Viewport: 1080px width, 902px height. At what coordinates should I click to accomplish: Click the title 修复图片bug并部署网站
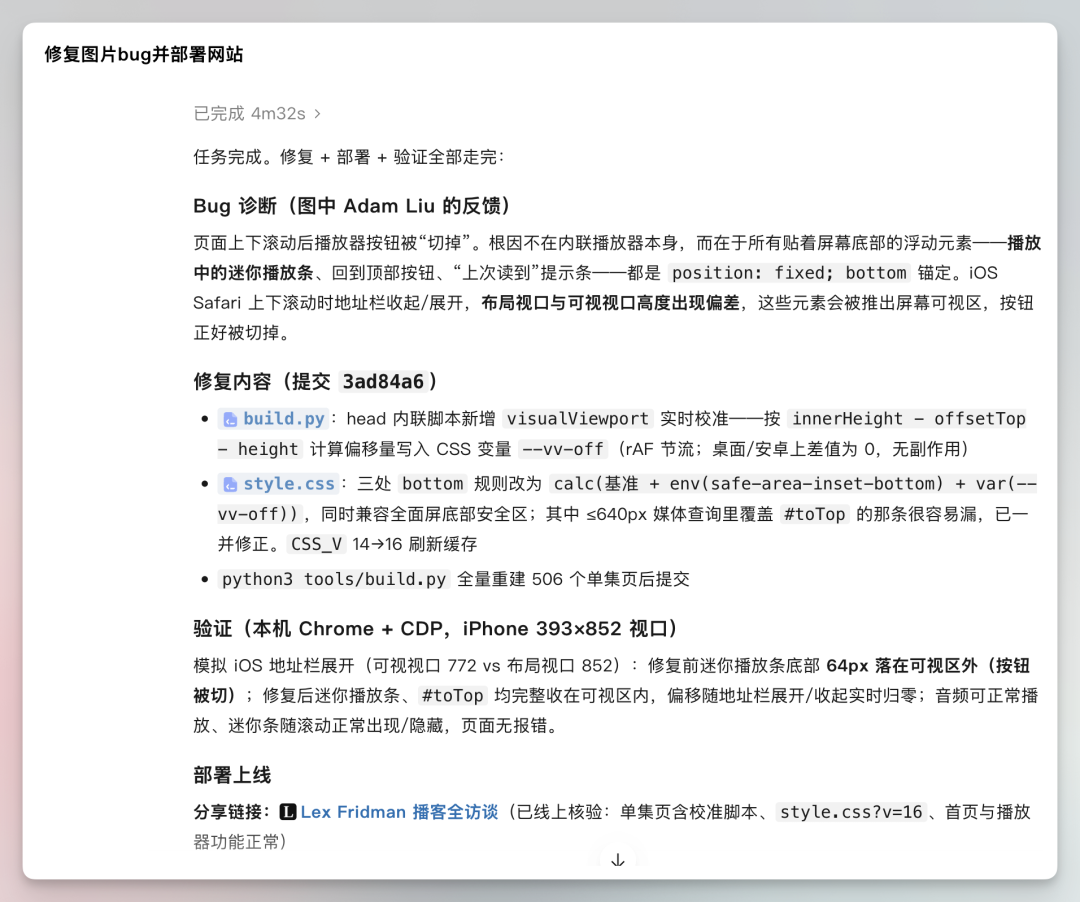click(x=144, y=54)
